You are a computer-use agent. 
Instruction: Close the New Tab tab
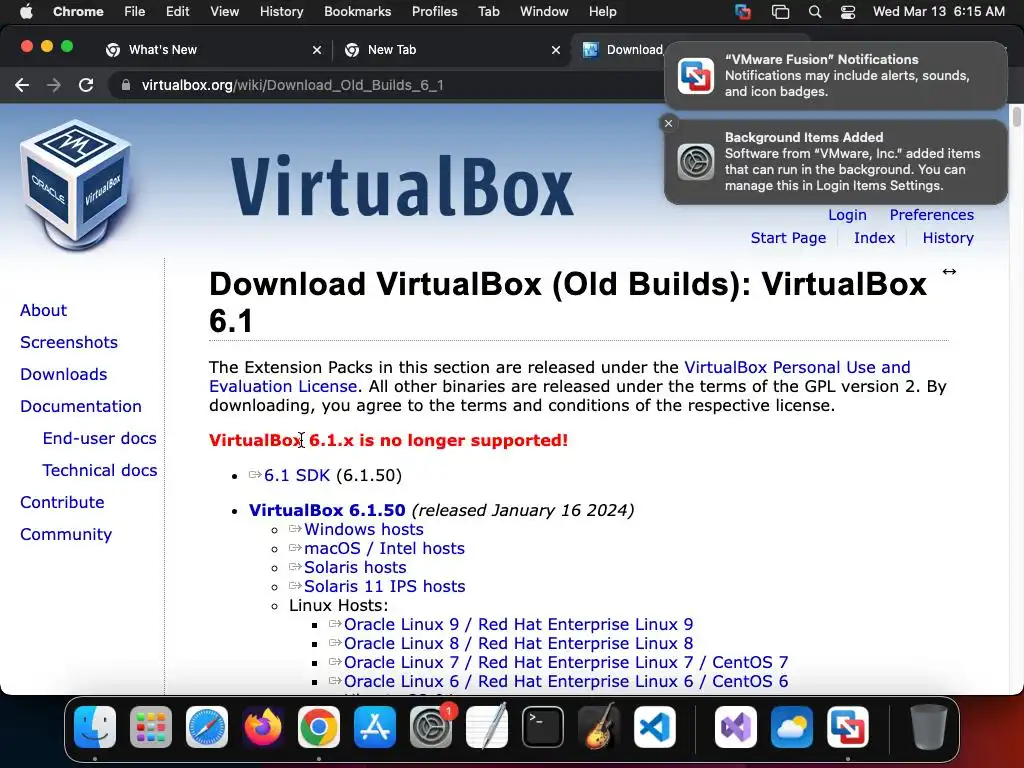[x=556, y=50]
